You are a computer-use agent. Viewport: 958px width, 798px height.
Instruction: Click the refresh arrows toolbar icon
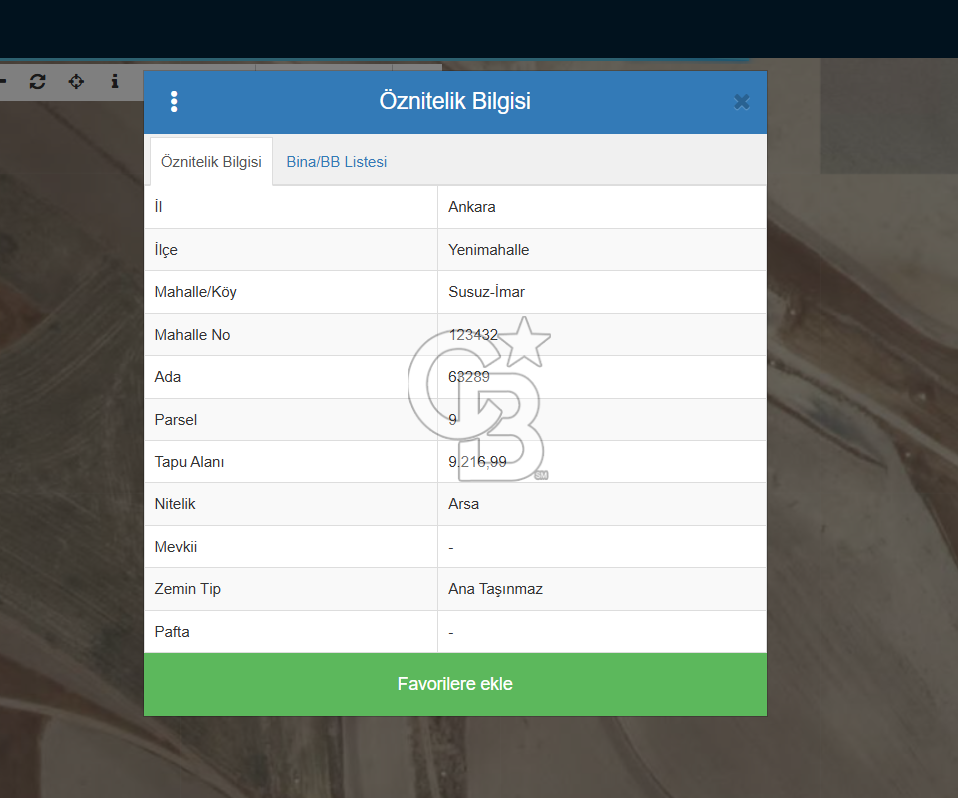pos(37,81)
